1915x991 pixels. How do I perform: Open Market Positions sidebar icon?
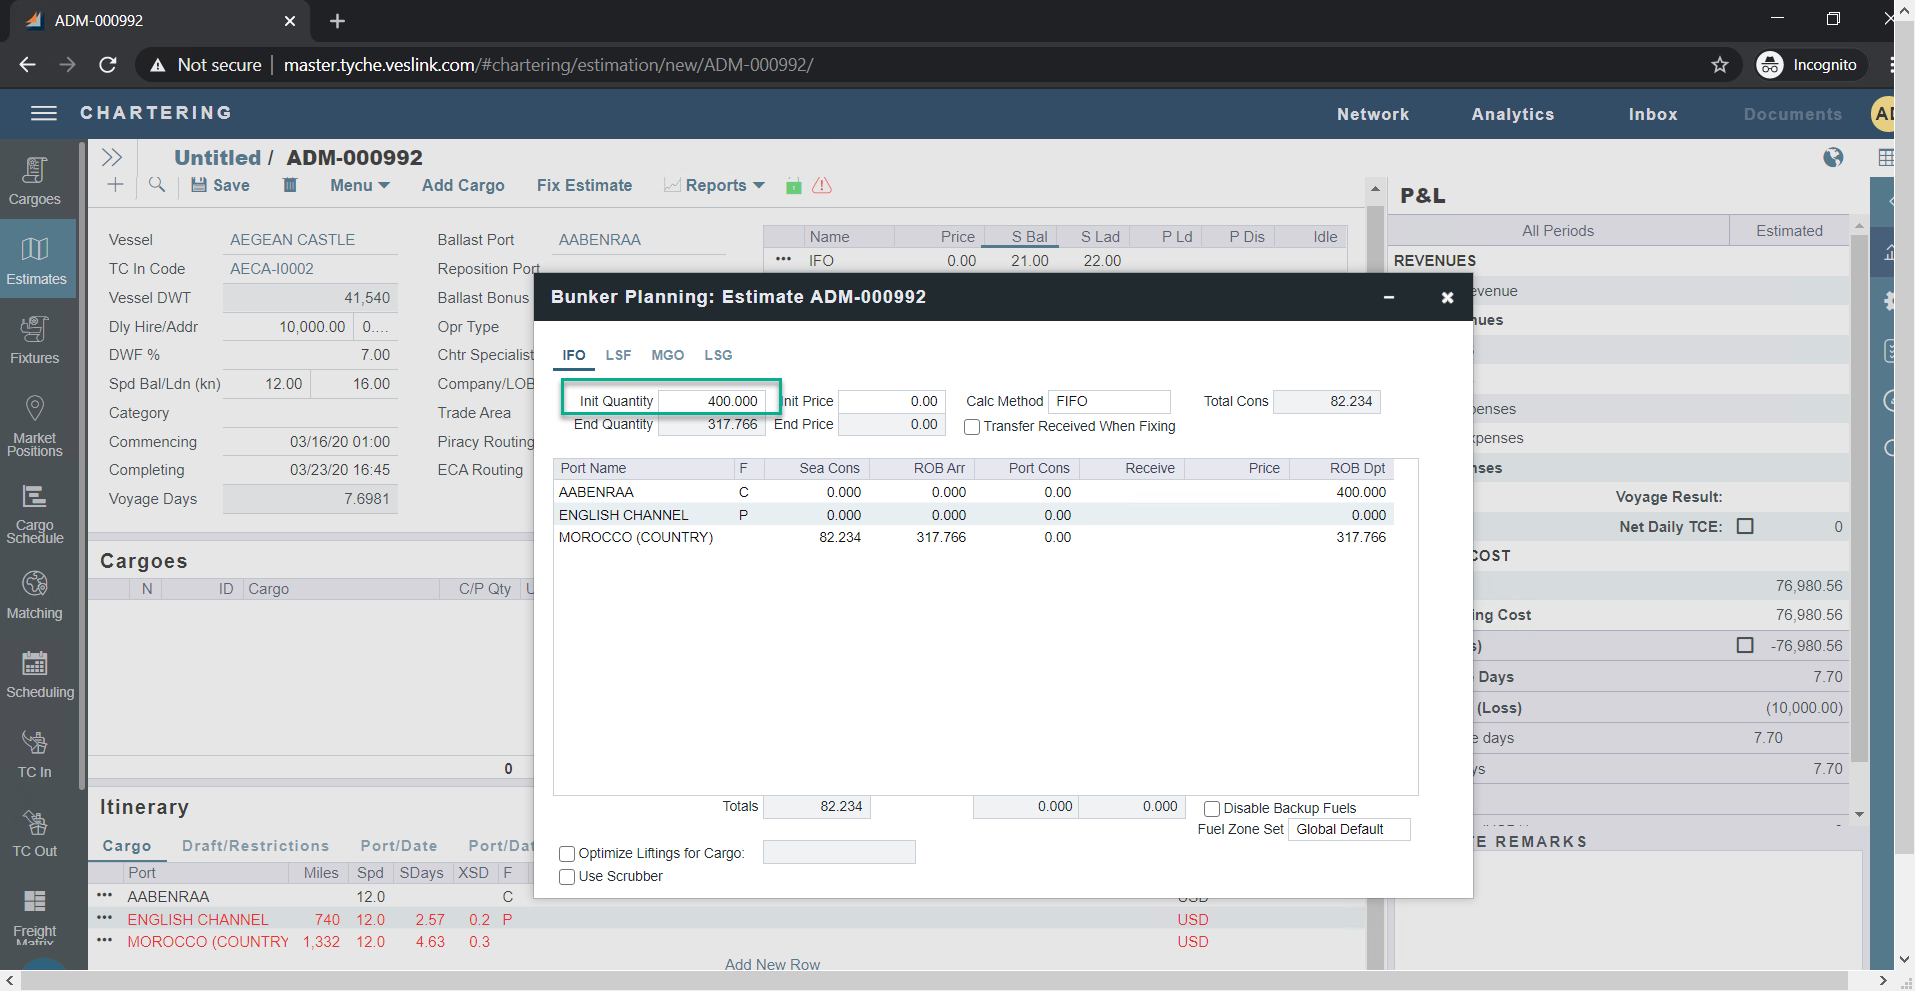point(35,425)
